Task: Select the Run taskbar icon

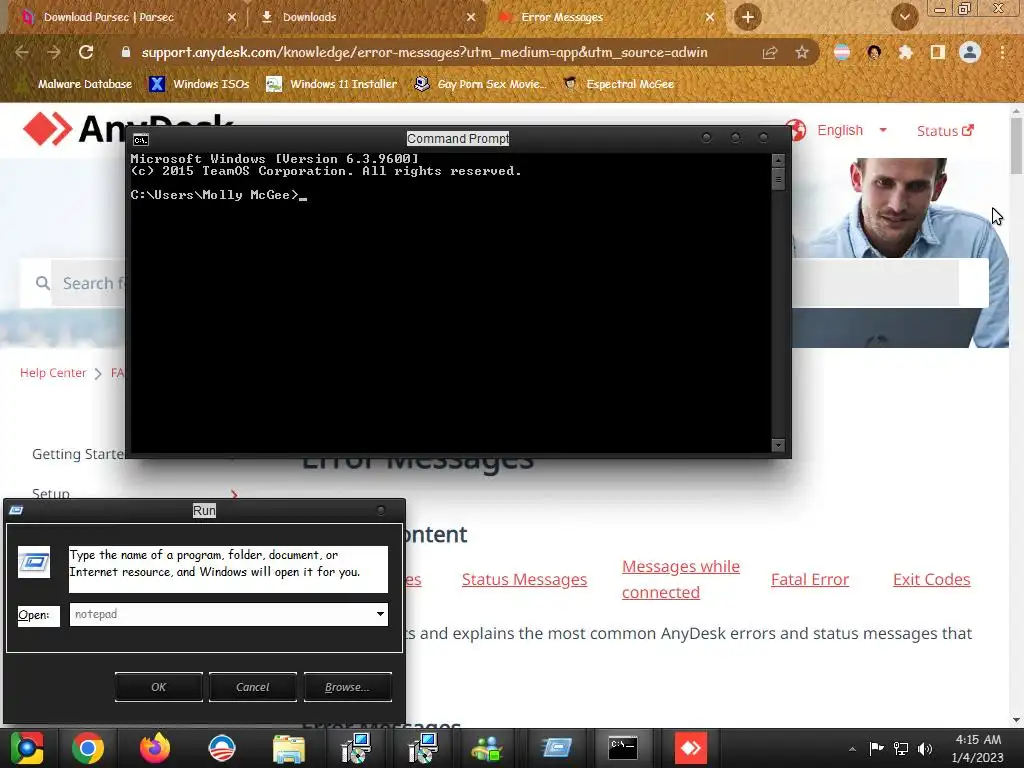Action: point(556,748)
